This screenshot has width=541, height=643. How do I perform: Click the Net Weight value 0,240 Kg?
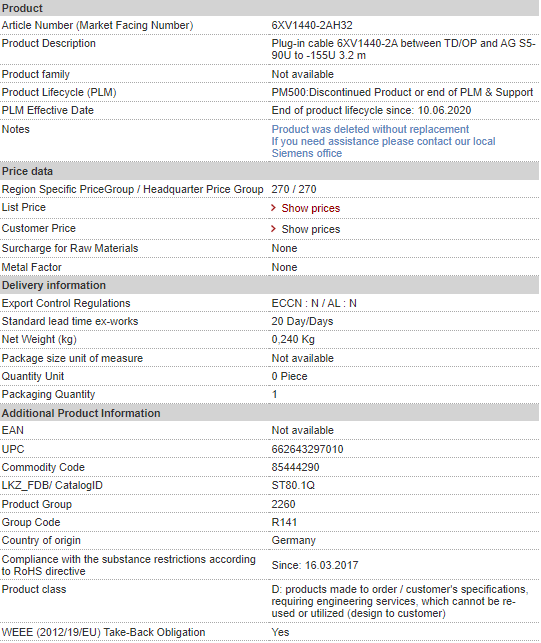[293, 340]
